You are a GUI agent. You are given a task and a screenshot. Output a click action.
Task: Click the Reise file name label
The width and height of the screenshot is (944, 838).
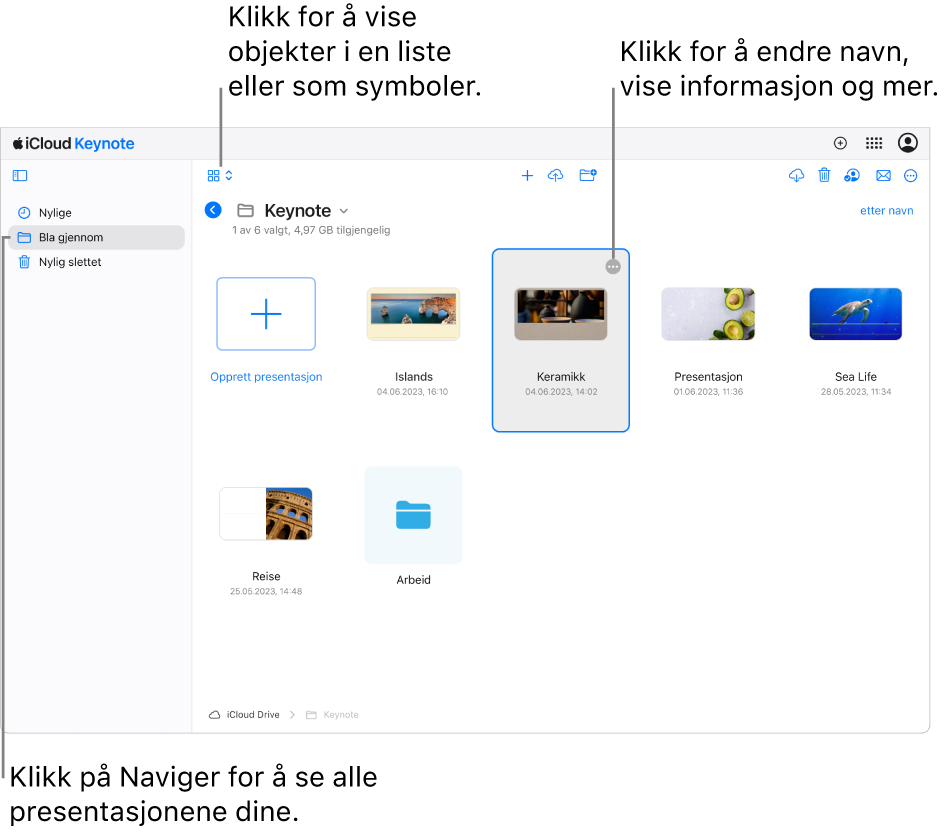[266, 576]
